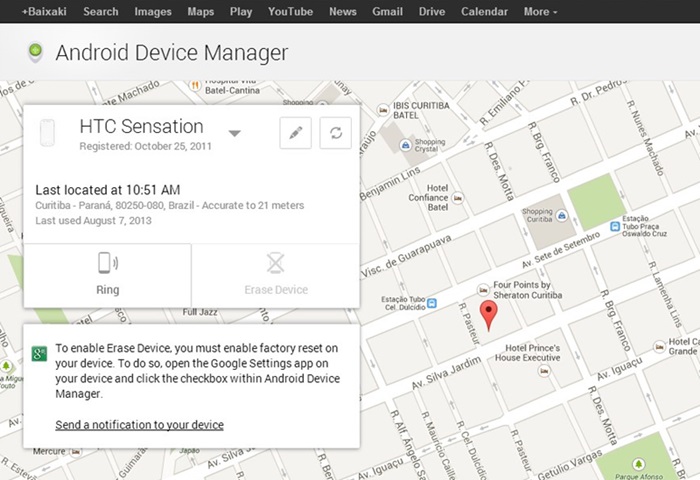Click the Erase Device button
Screen dimensions: 700x480
click(276, 275)
